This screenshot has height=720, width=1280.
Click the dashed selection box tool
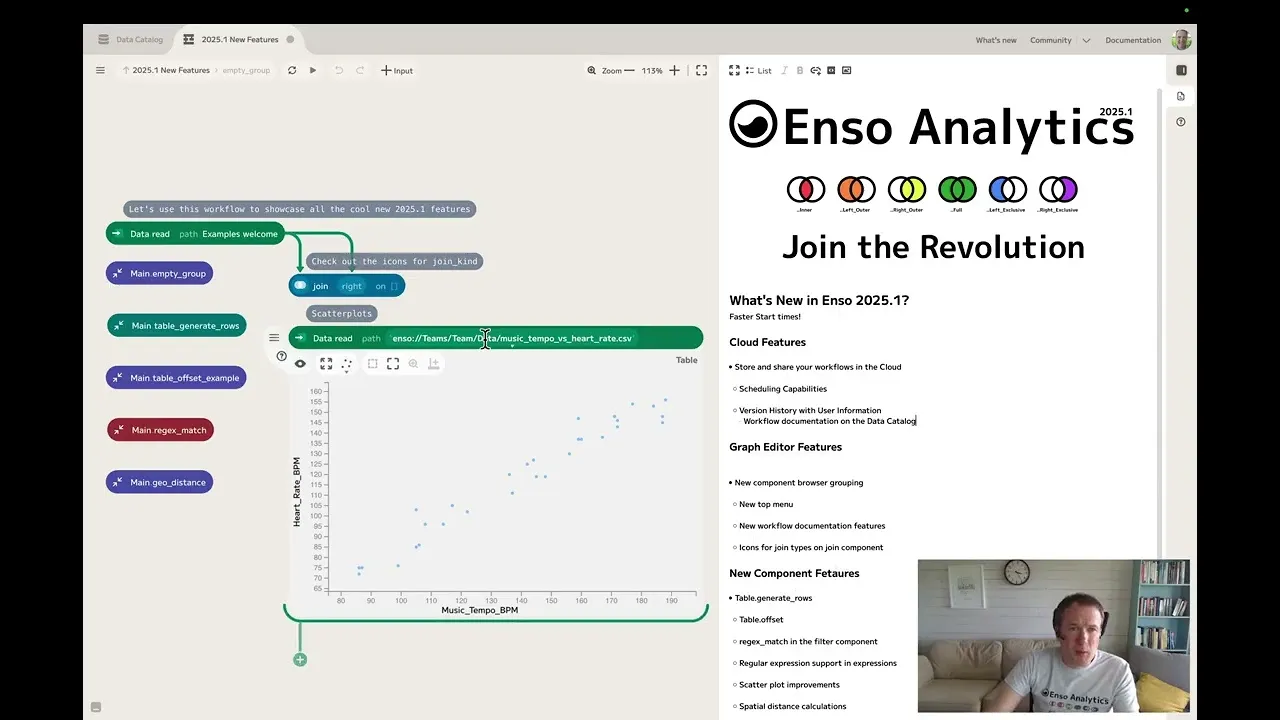(x=372, y=364)
